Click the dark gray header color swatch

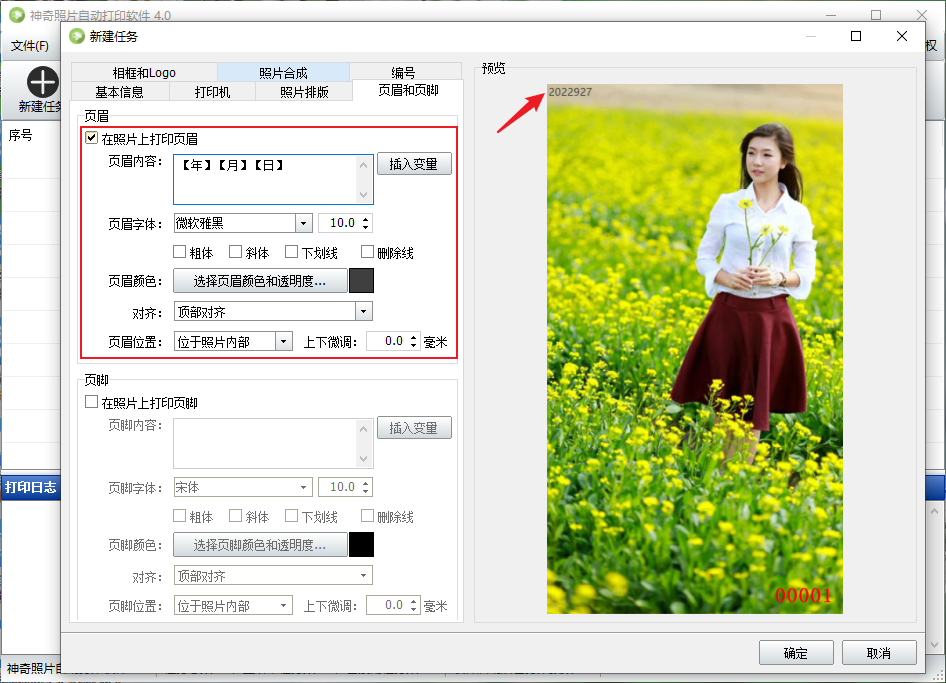click(361, 281)
